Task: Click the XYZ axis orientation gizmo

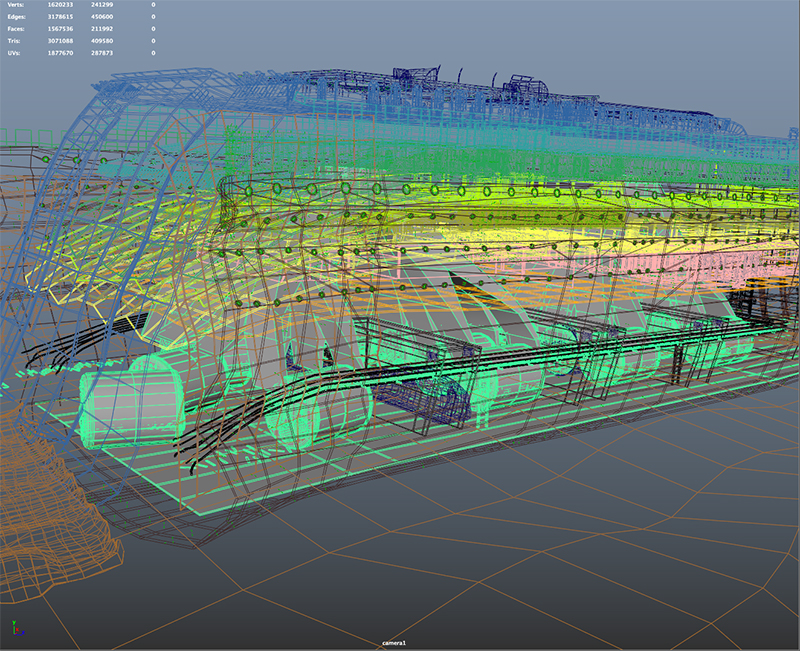Action: pyautogui.click(x=17, y=629)
